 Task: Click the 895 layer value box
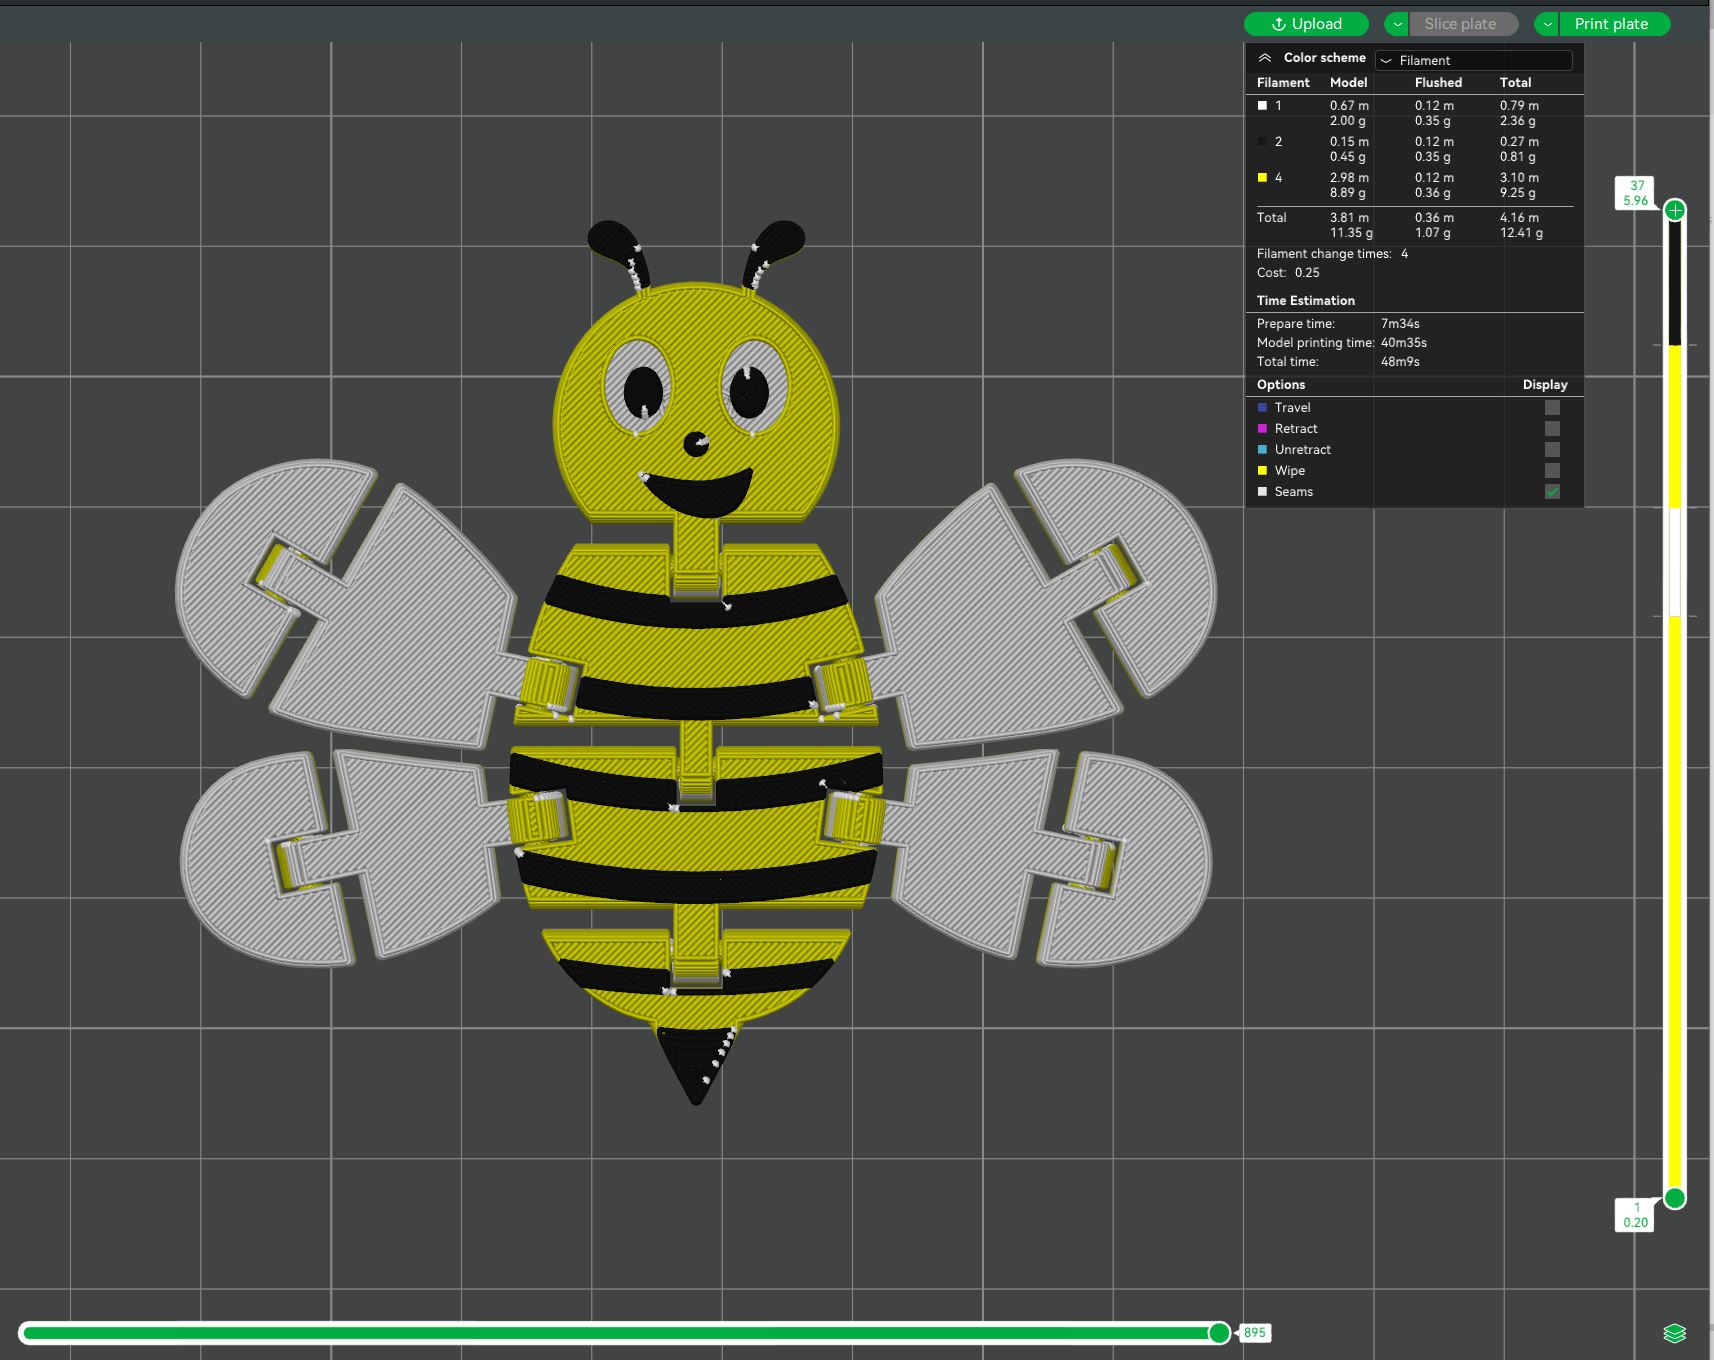[x=1256, y=1332]
